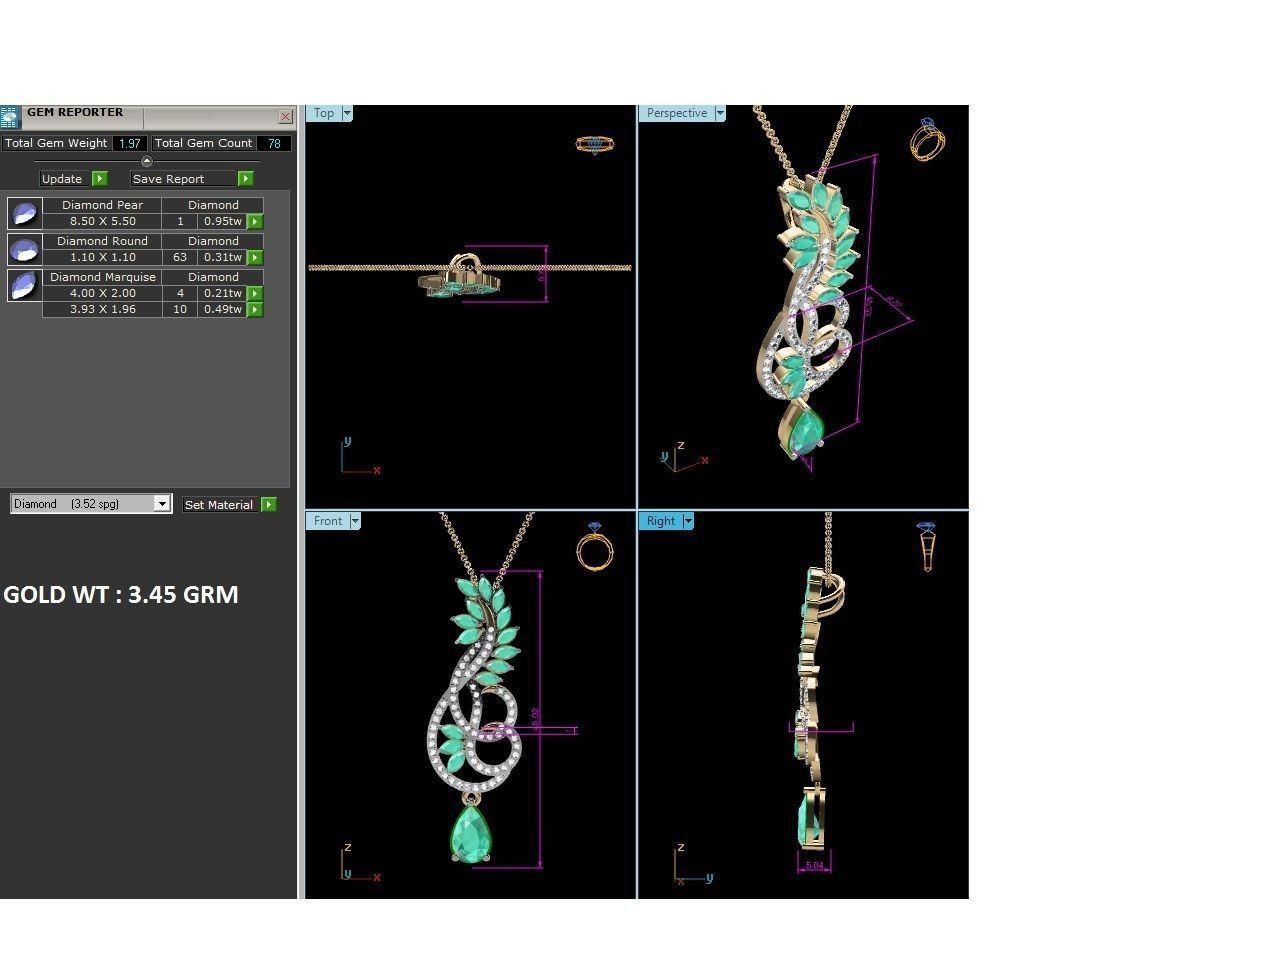Select the Front viewport label

[328, 521]
